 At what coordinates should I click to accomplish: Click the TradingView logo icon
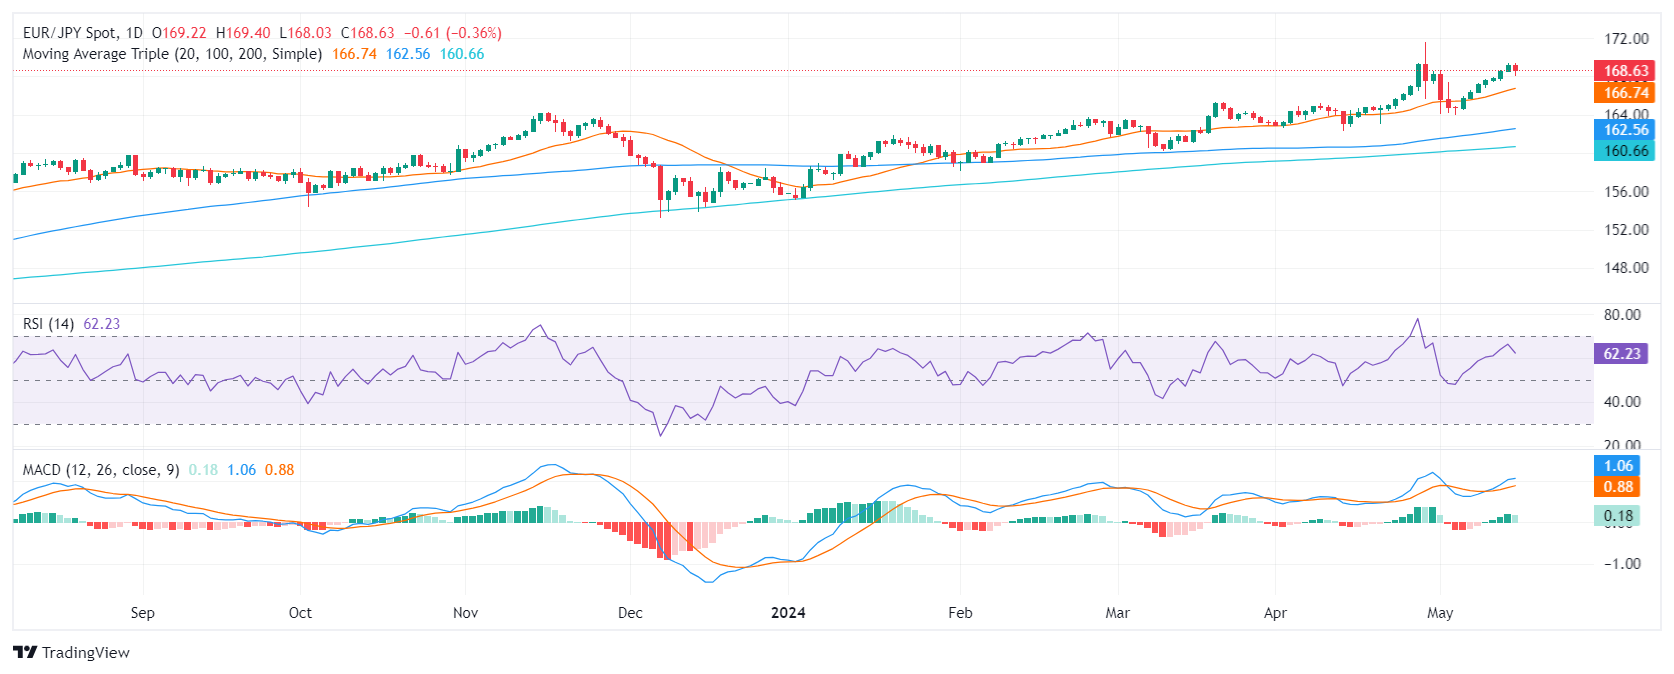pos(25,652)
